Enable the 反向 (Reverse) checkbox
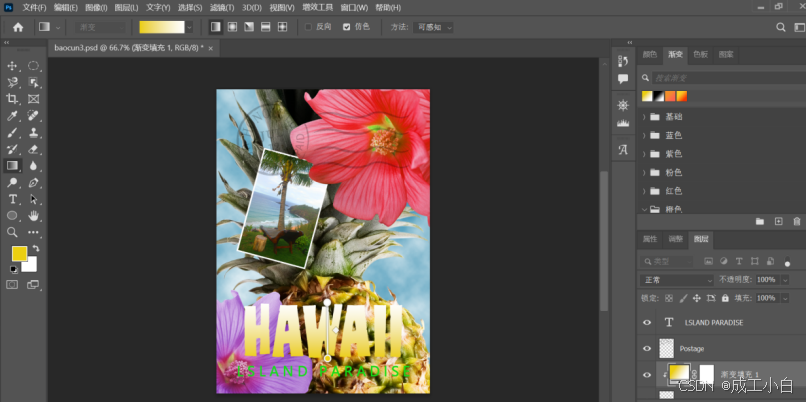Screen dimensions: 807x402 click(x=308, y=27)
